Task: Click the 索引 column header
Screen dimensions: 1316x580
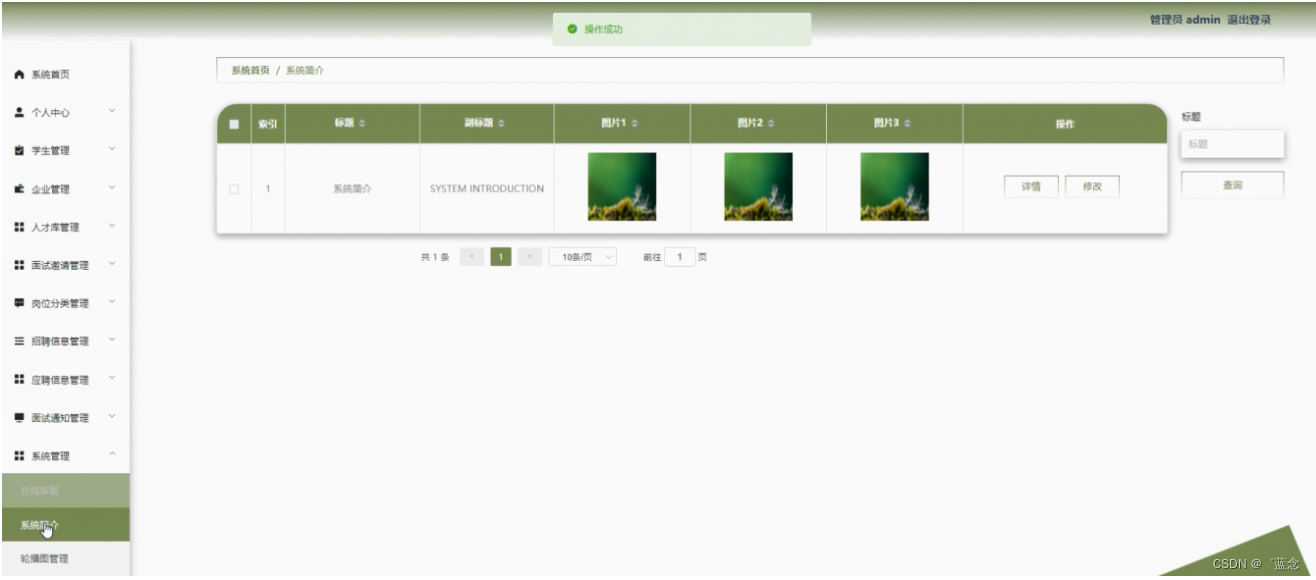Action: point(268,124)
